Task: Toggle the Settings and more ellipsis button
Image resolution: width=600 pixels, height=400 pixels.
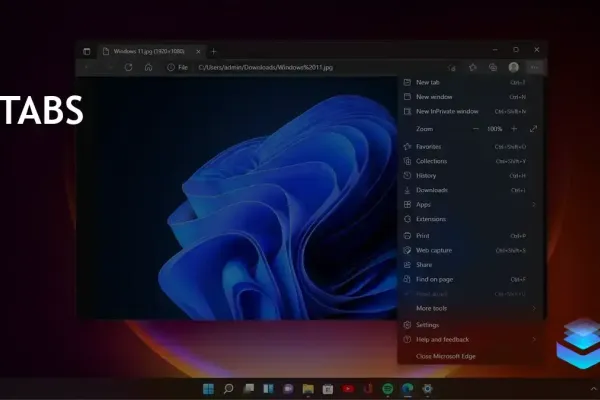Action: 535,67
